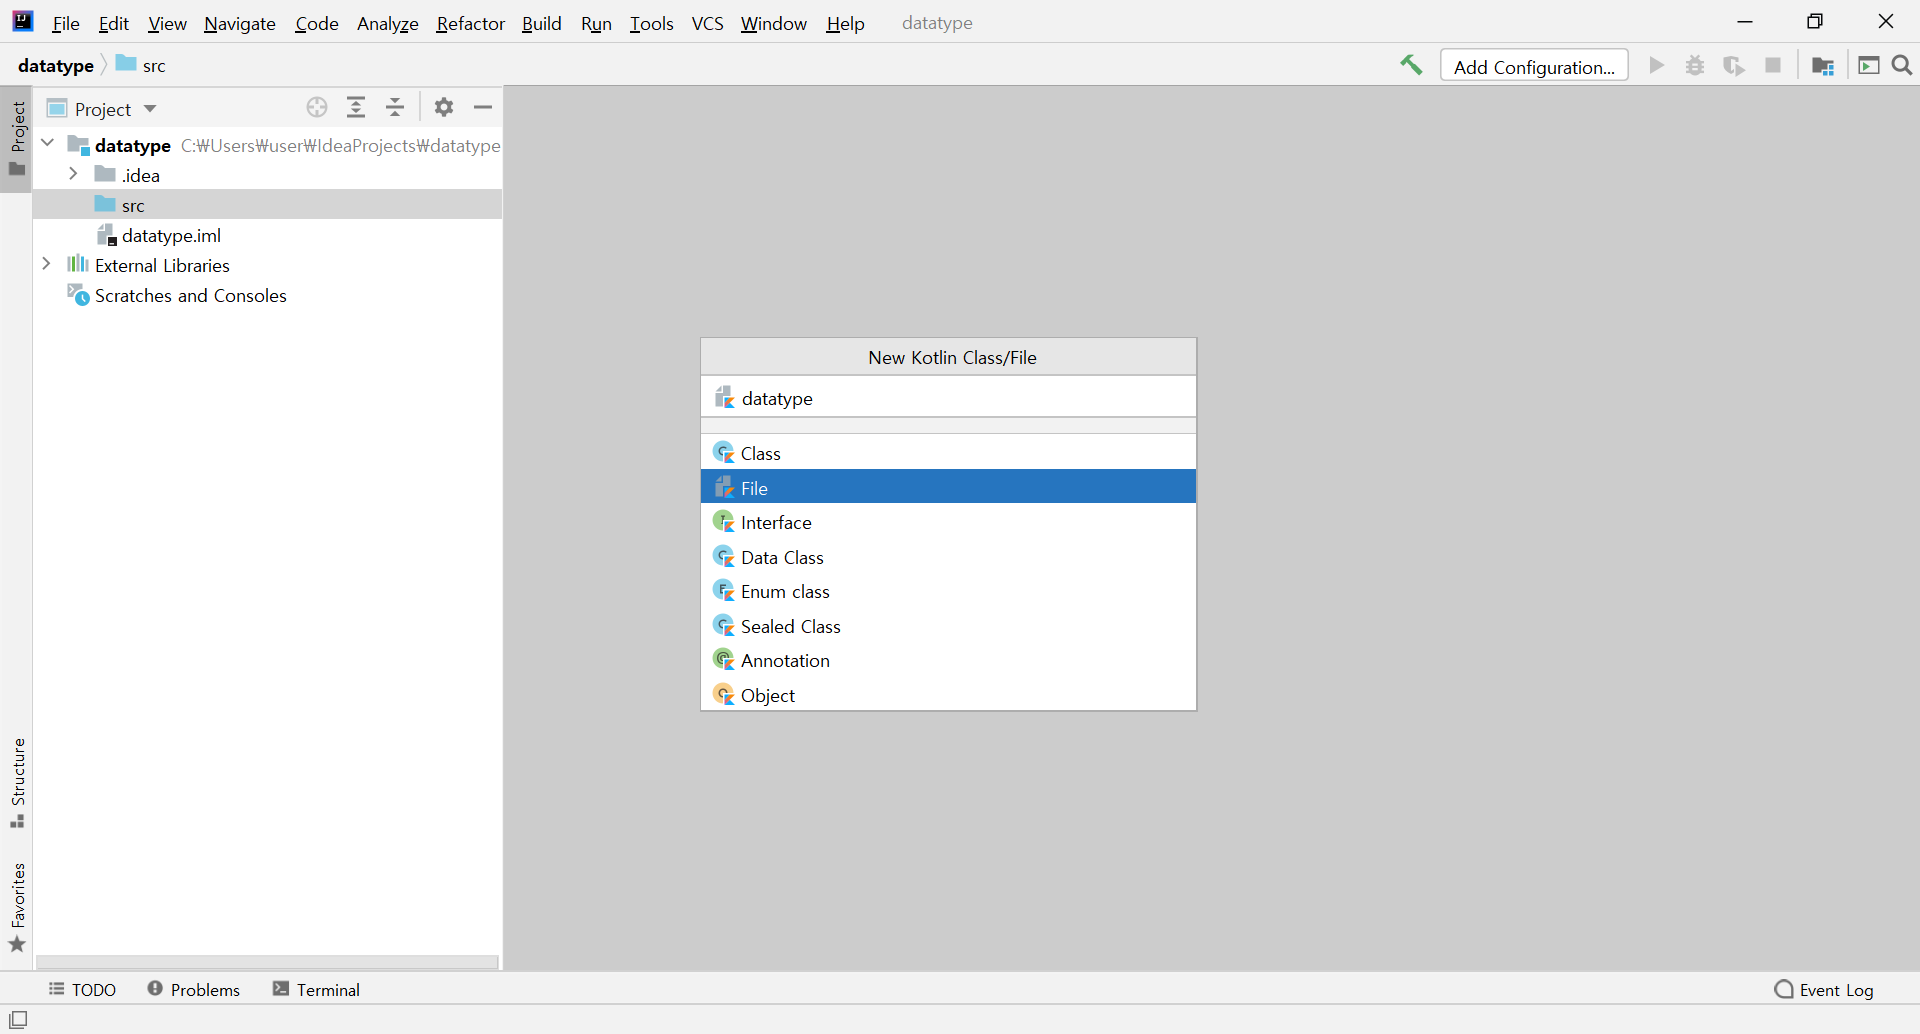Select Interface in the New Kotlin list
This screenshot has width=1920, height=1034.
pyautogui.click(x=948, y=522)
